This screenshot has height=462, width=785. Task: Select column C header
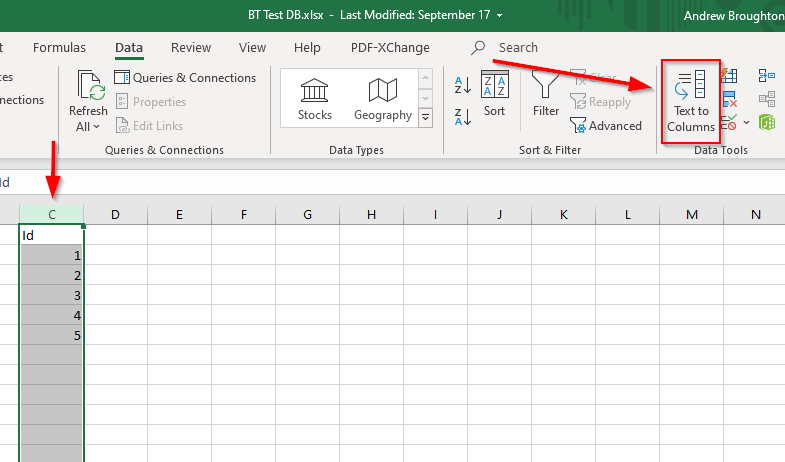(52, 215)
